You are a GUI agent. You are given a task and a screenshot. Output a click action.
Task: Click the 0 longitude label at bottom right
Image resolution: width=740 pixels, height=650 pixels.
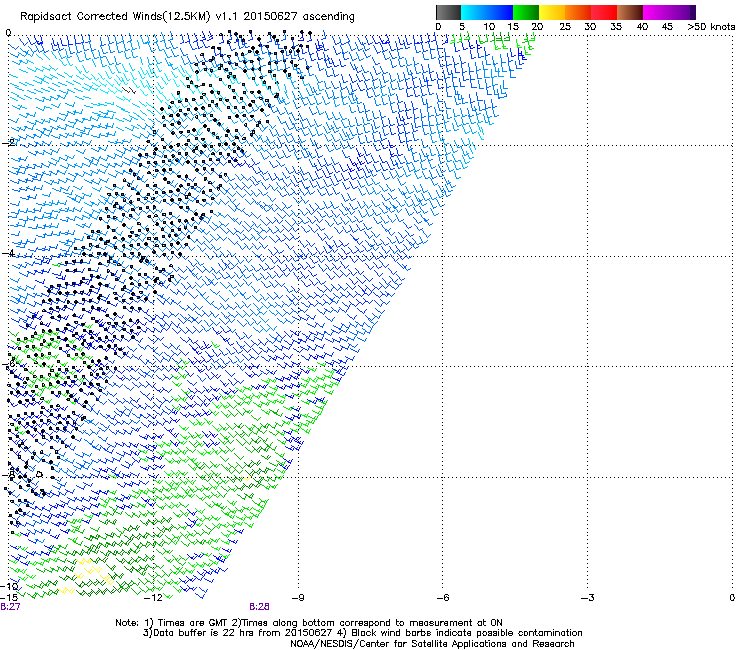pyautogui.click(x=732, y=598)
